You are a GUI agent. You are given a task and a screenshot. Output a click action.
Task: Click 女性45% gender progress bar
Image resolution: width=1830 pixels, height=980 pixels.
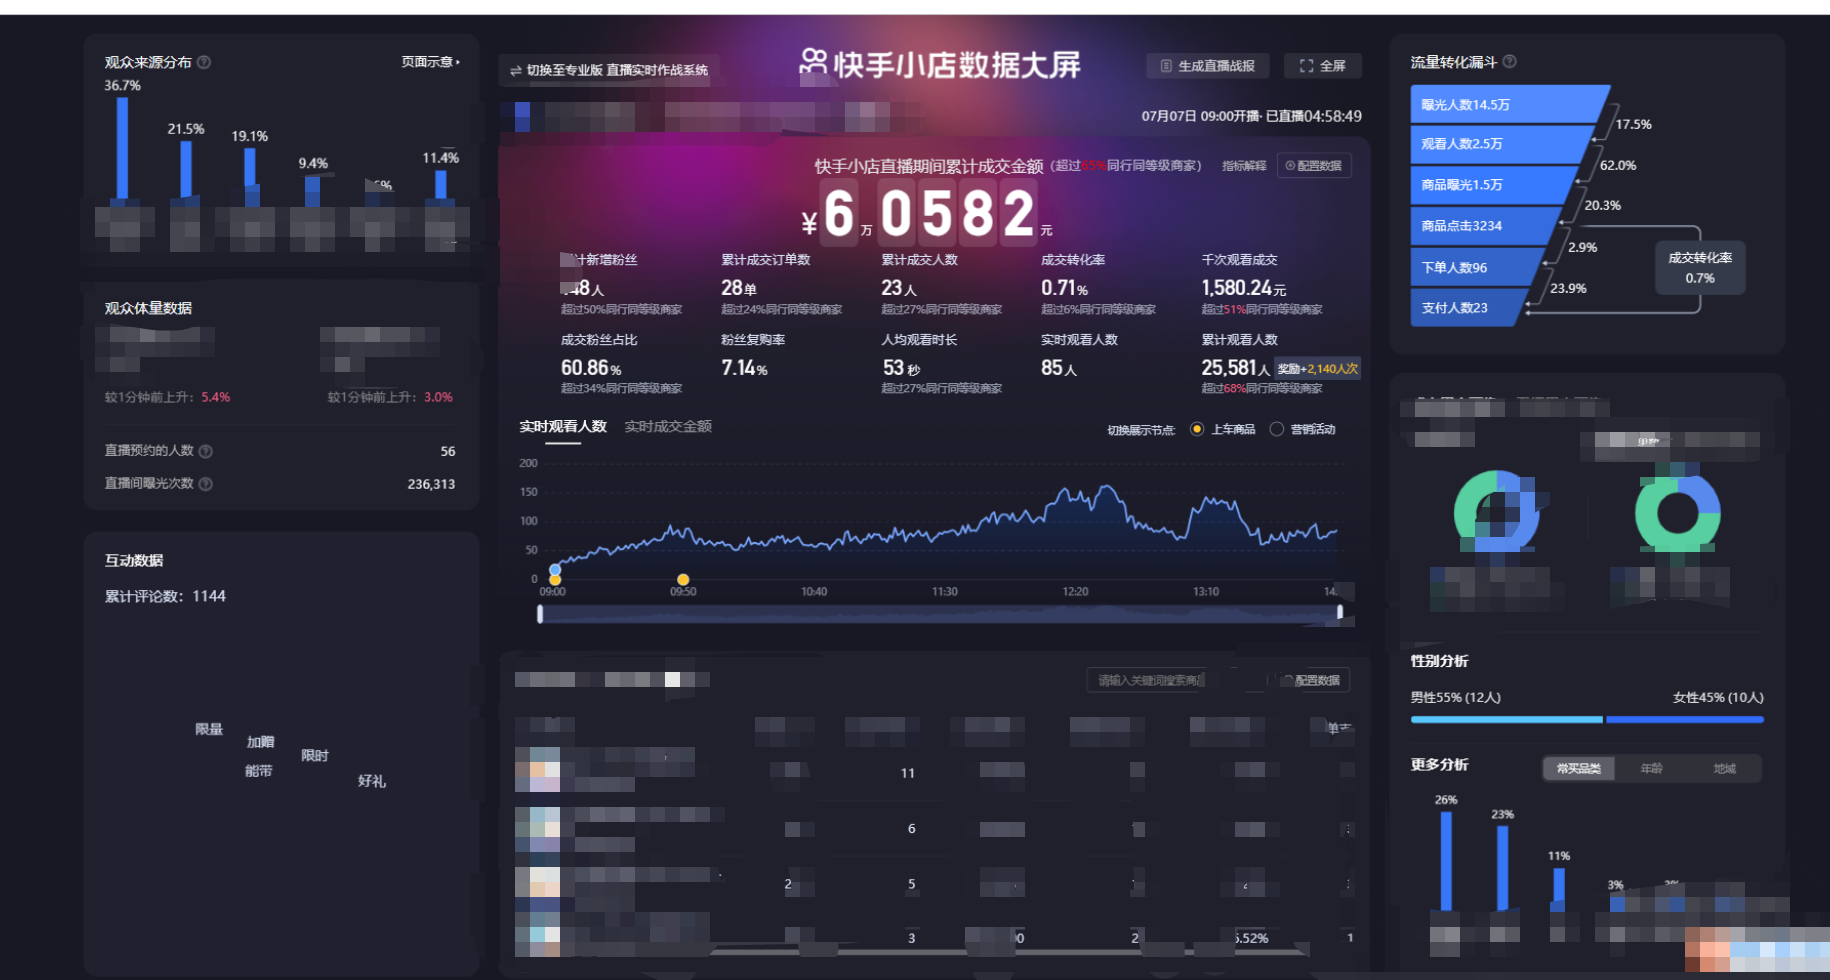(1685, 719)
